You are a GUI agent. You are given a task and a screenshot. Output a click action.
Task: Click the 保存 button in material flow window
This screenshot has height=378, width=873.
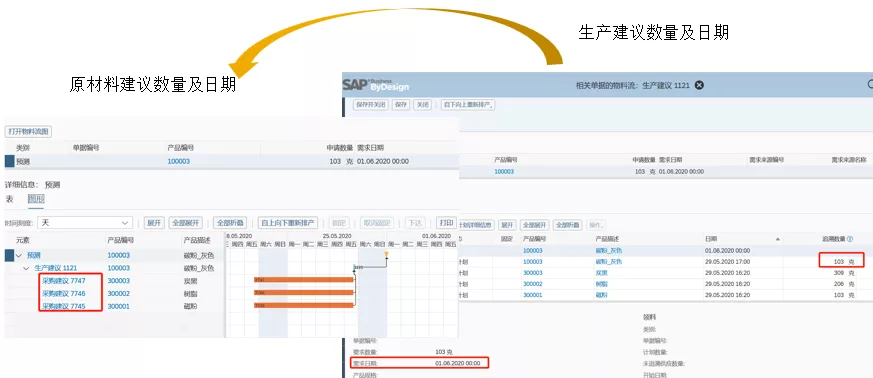401,104
